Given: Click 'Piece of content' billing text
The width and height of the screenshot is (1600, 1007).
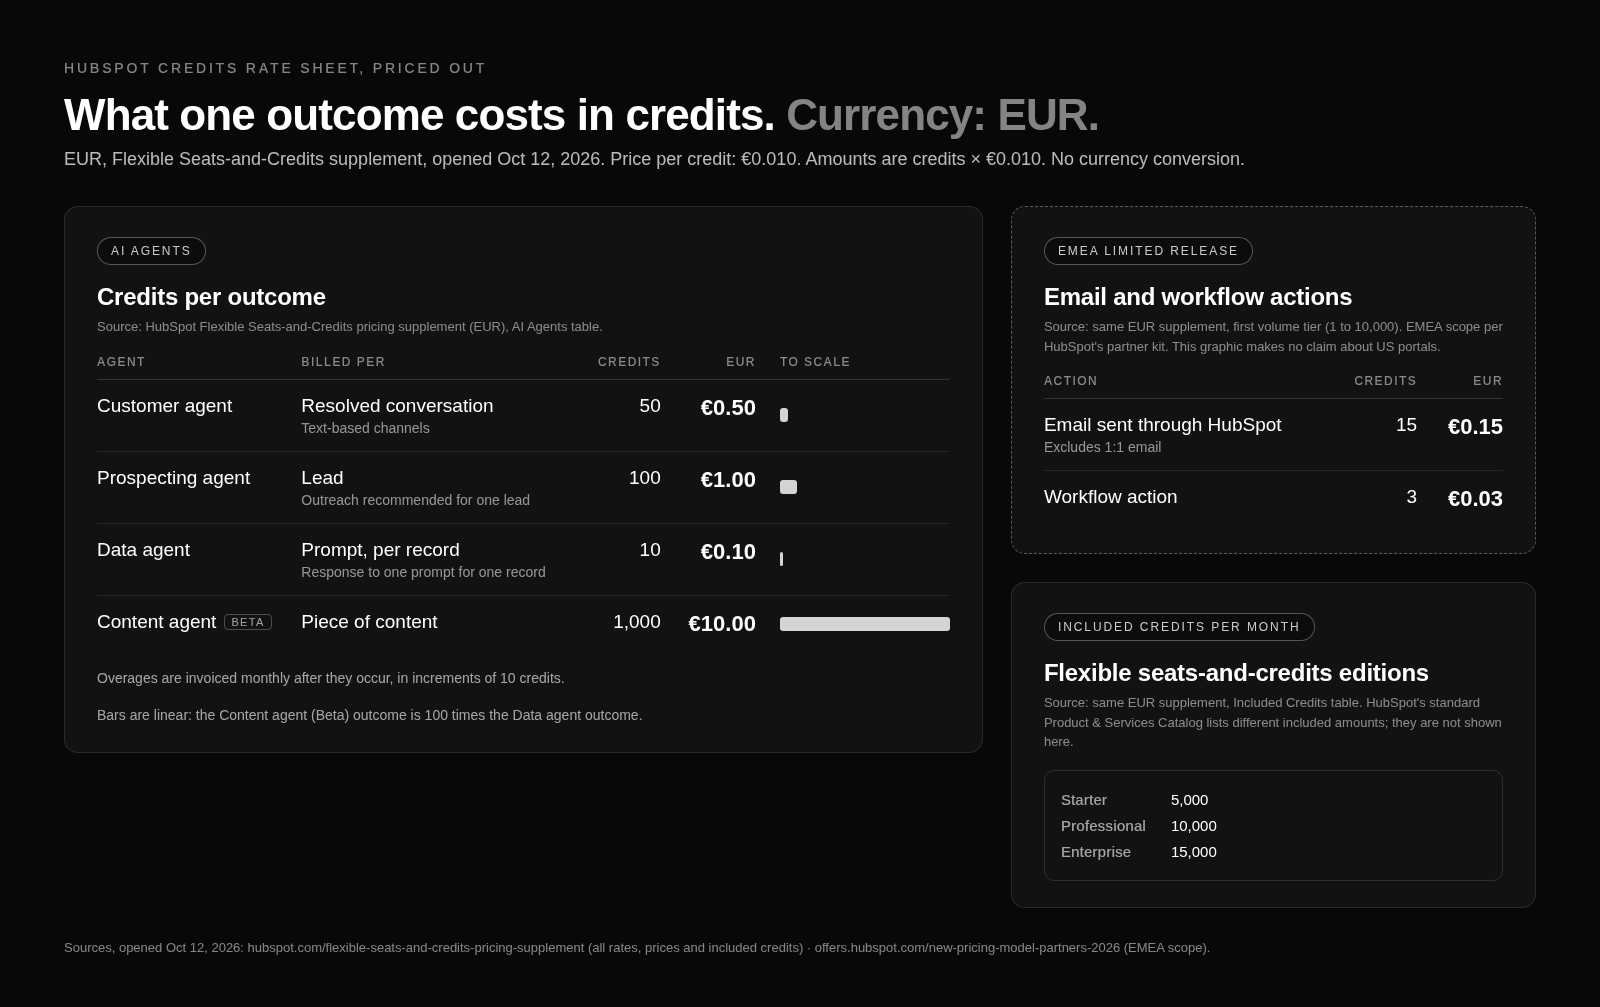Looking at the screenshot, I should pyautogui.click(x=369, y=622).
